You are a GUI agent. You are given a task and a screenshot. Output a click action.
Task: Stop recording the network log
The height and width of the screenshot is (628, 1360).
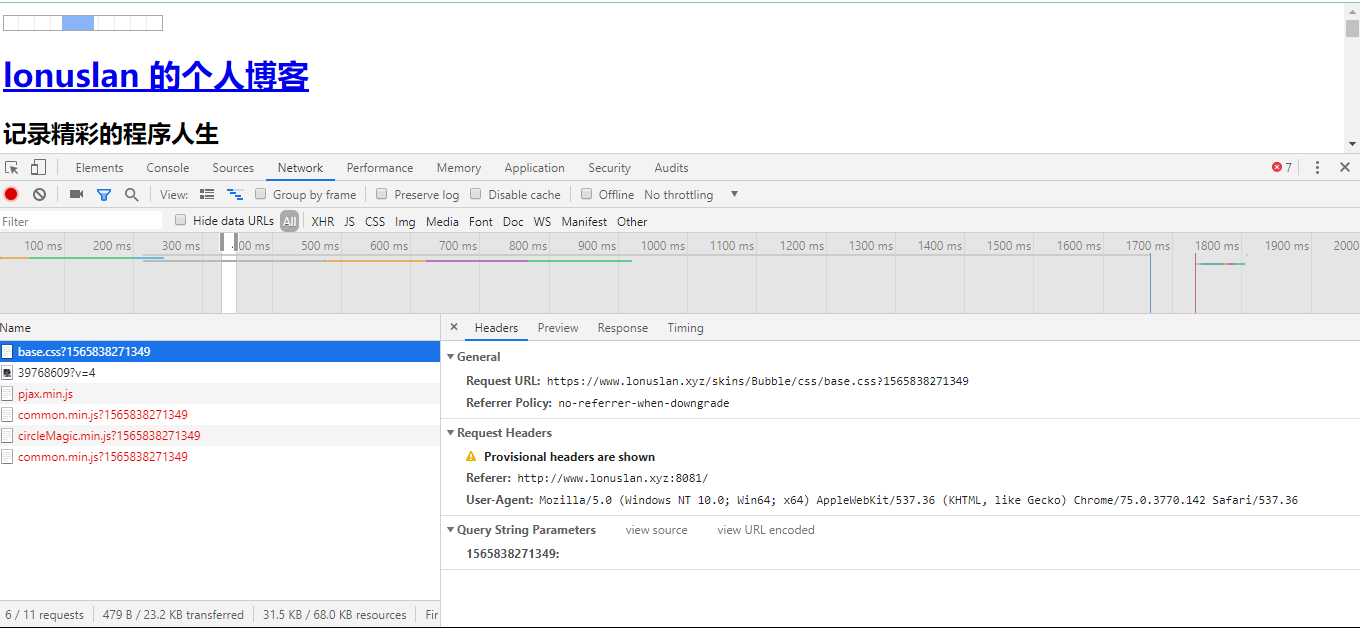point(11,195)
